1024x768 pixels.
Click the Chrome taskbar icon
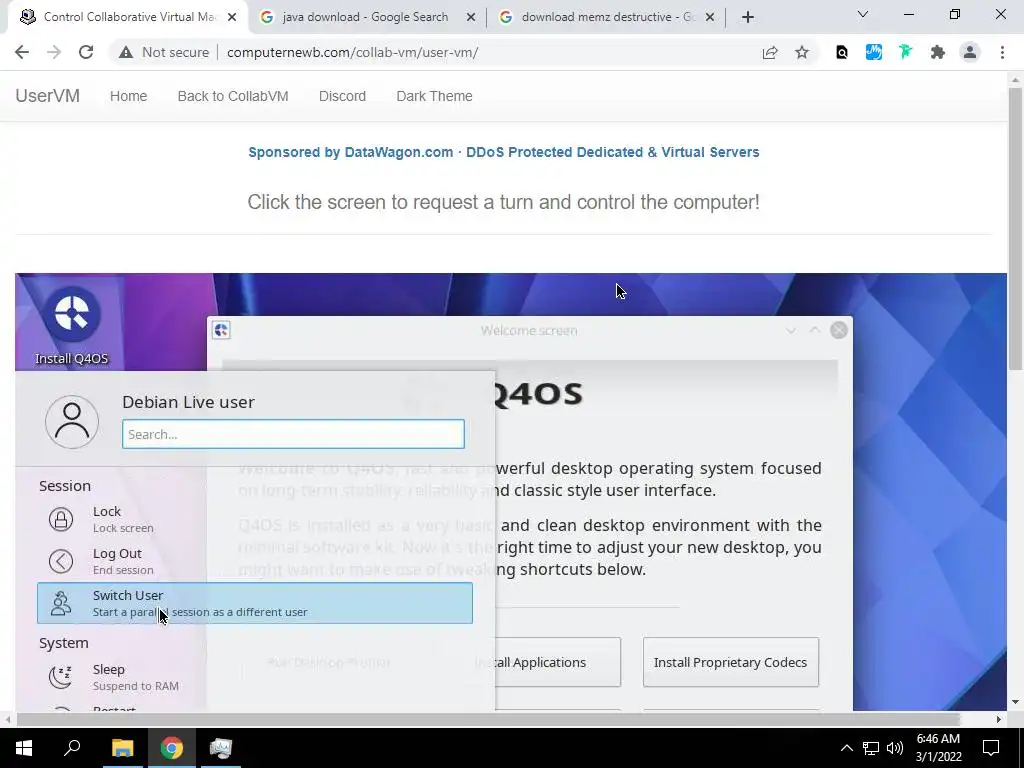tap(172, 748)
